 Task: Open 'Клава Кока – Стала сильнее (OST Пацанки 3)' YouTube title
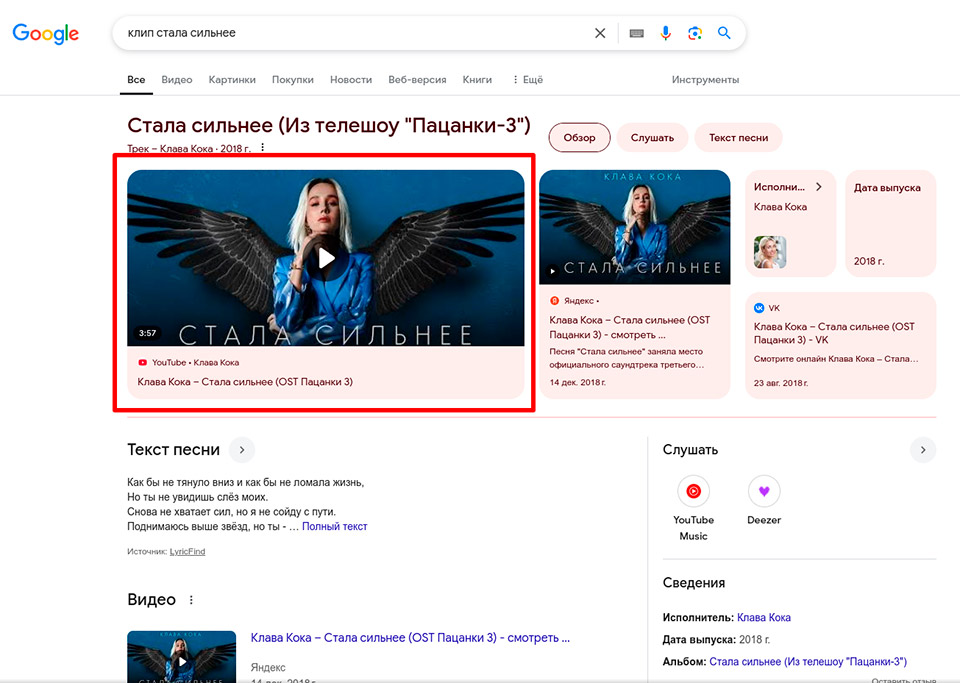(245, 382)
